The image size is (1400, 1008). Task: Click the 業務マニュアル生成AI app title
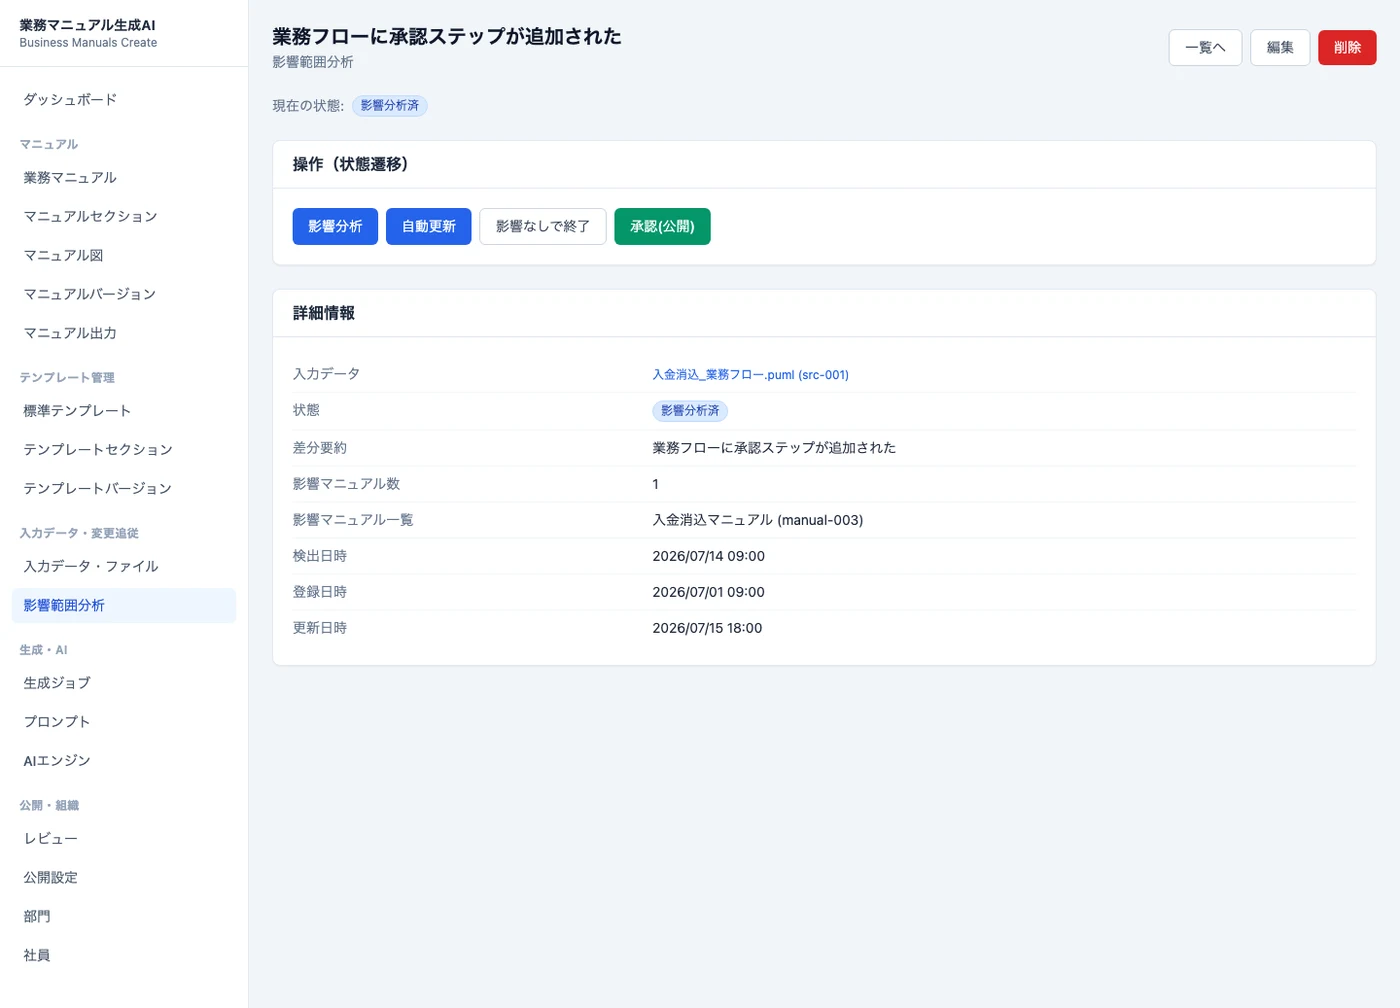(87, 25)
